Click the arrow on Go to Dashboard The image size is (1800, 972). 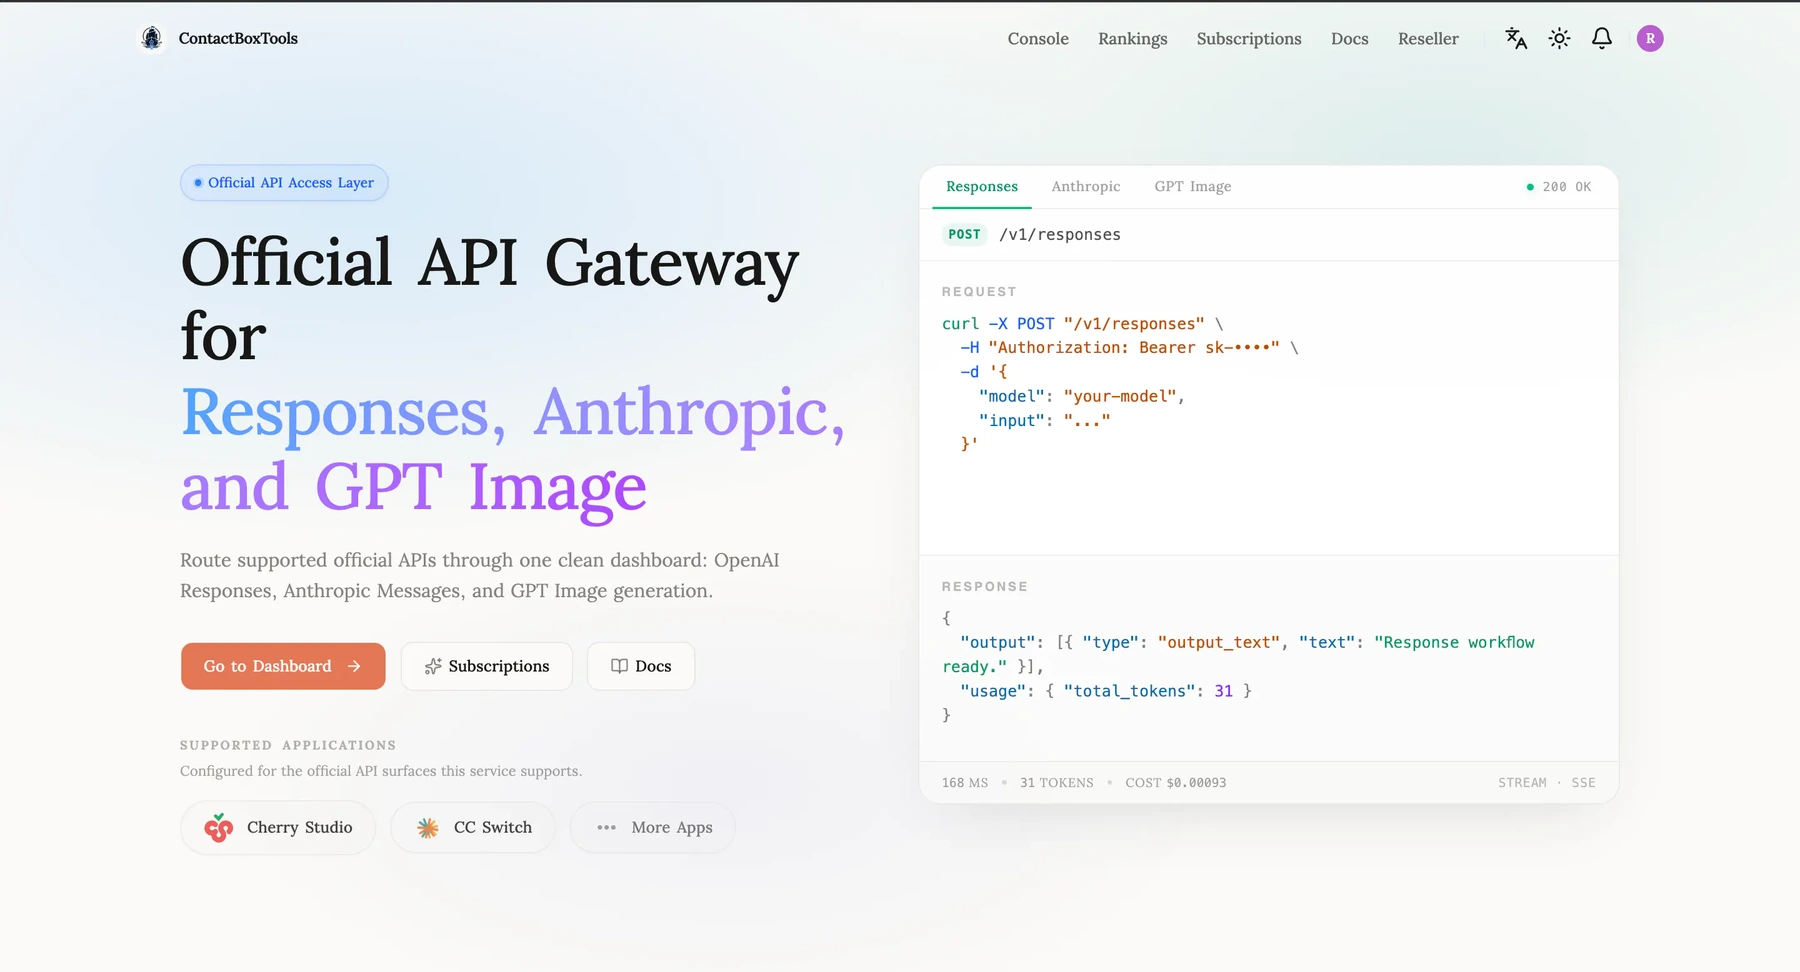click(x=354, y=666)
